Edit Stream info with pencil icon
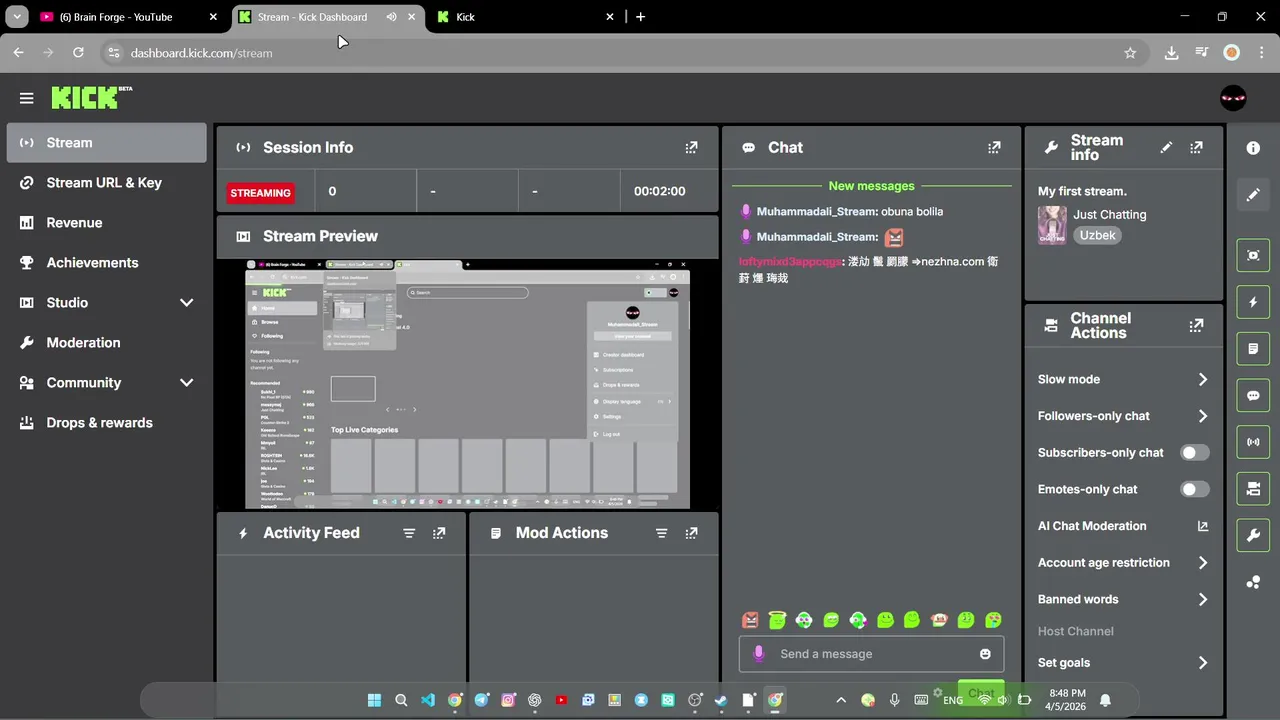 (x=1166, y=148)
